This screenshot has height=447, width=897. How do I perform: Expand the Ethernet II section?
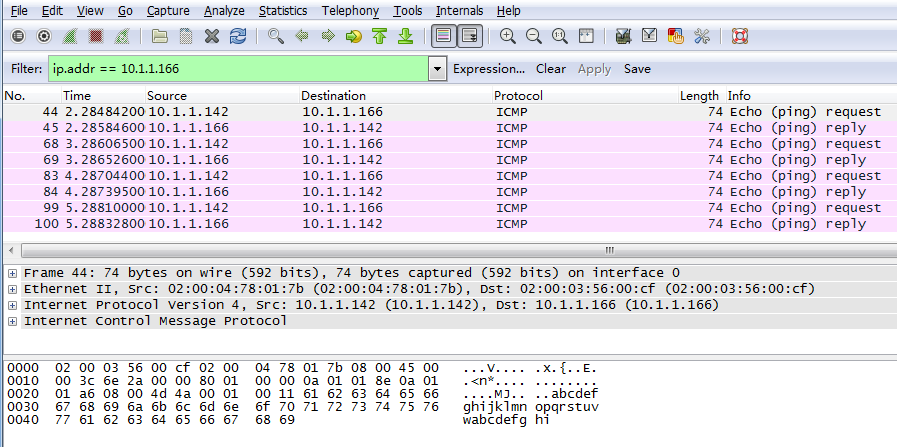(x=12, y=289)
